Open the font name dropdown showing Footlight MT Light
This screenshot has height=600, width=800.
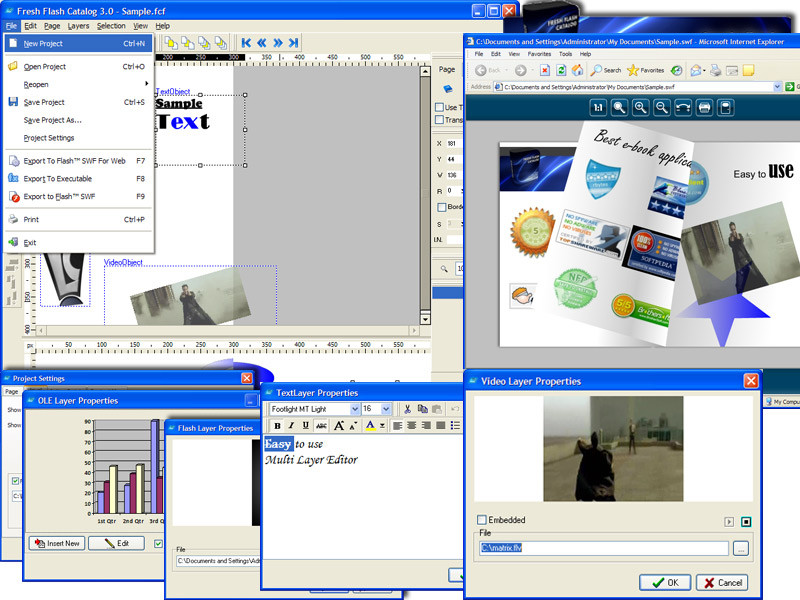pyautogui.click(x=355, y=409)
